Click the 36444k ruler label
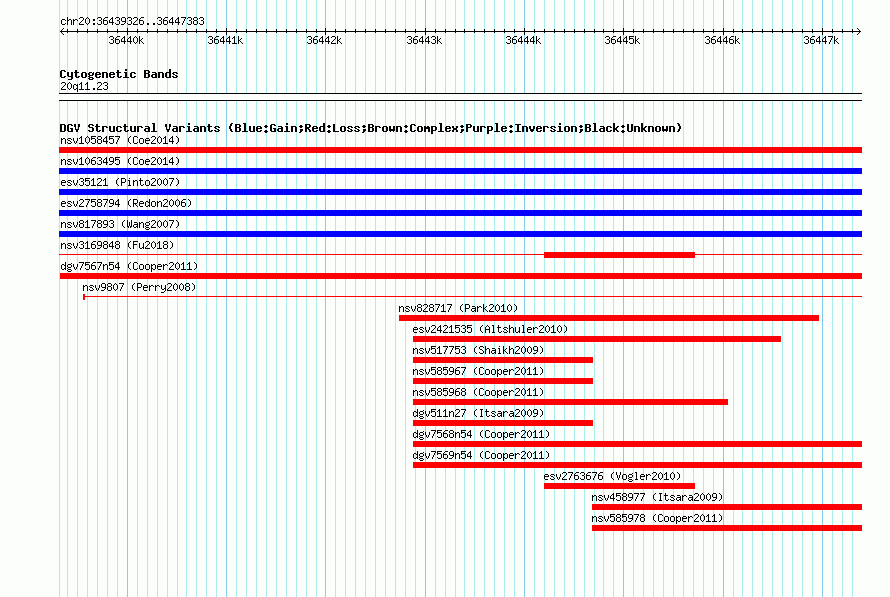The height and width of the screenshot is (597, 890). [x=523, y=40]
